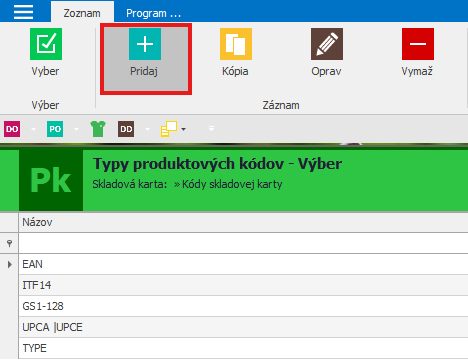Select the TYPE row

click(x=243, y=348)
